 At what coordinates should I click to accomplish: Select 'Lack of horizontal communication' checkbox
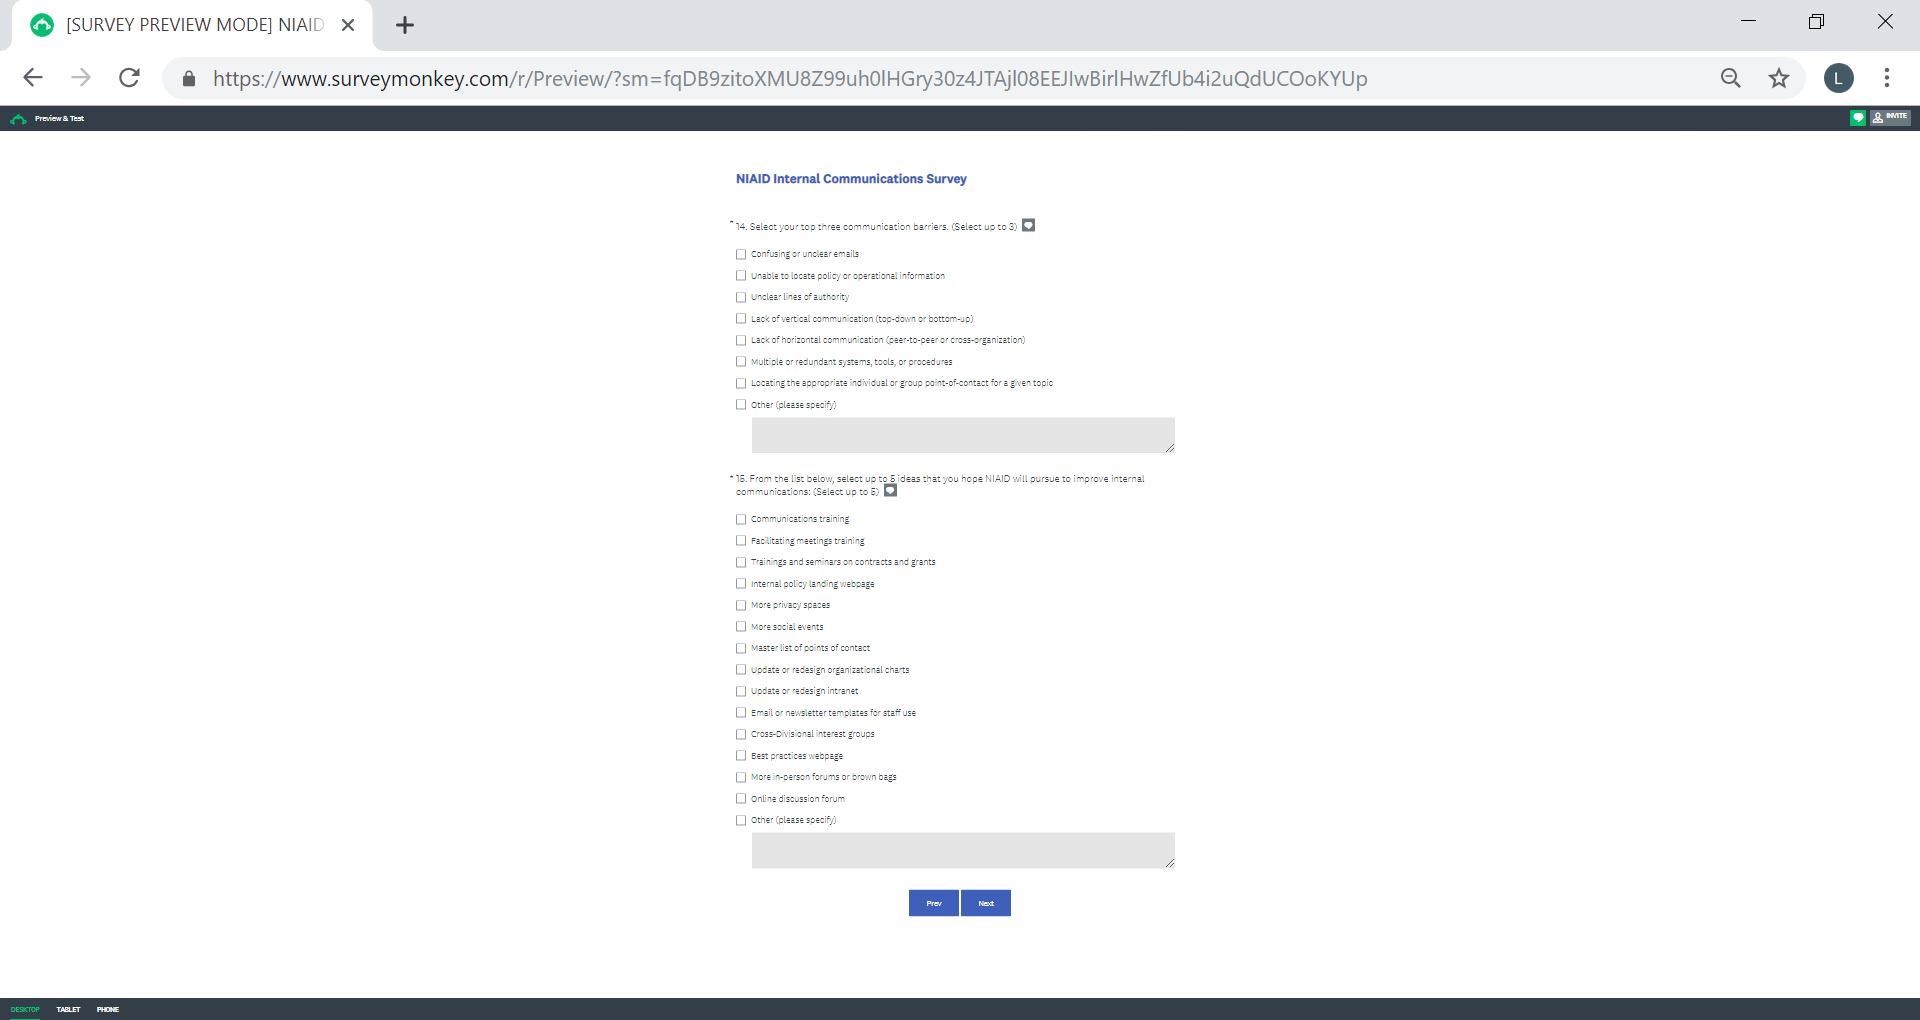coord(741,341)
